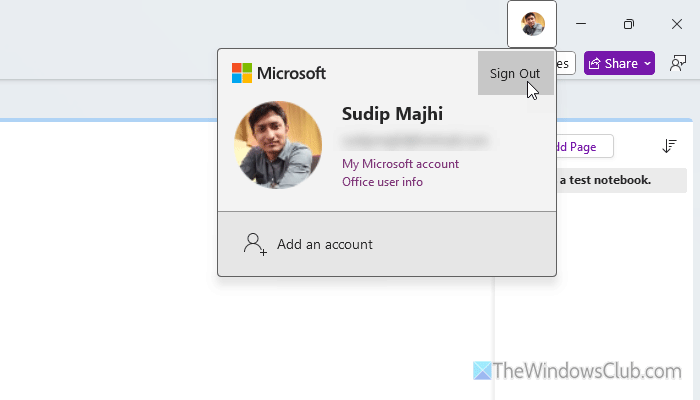Minimize the OneNote window
The height and width of the screenshot is (400, 700).
pyautogui.click(x=581, y=24)
